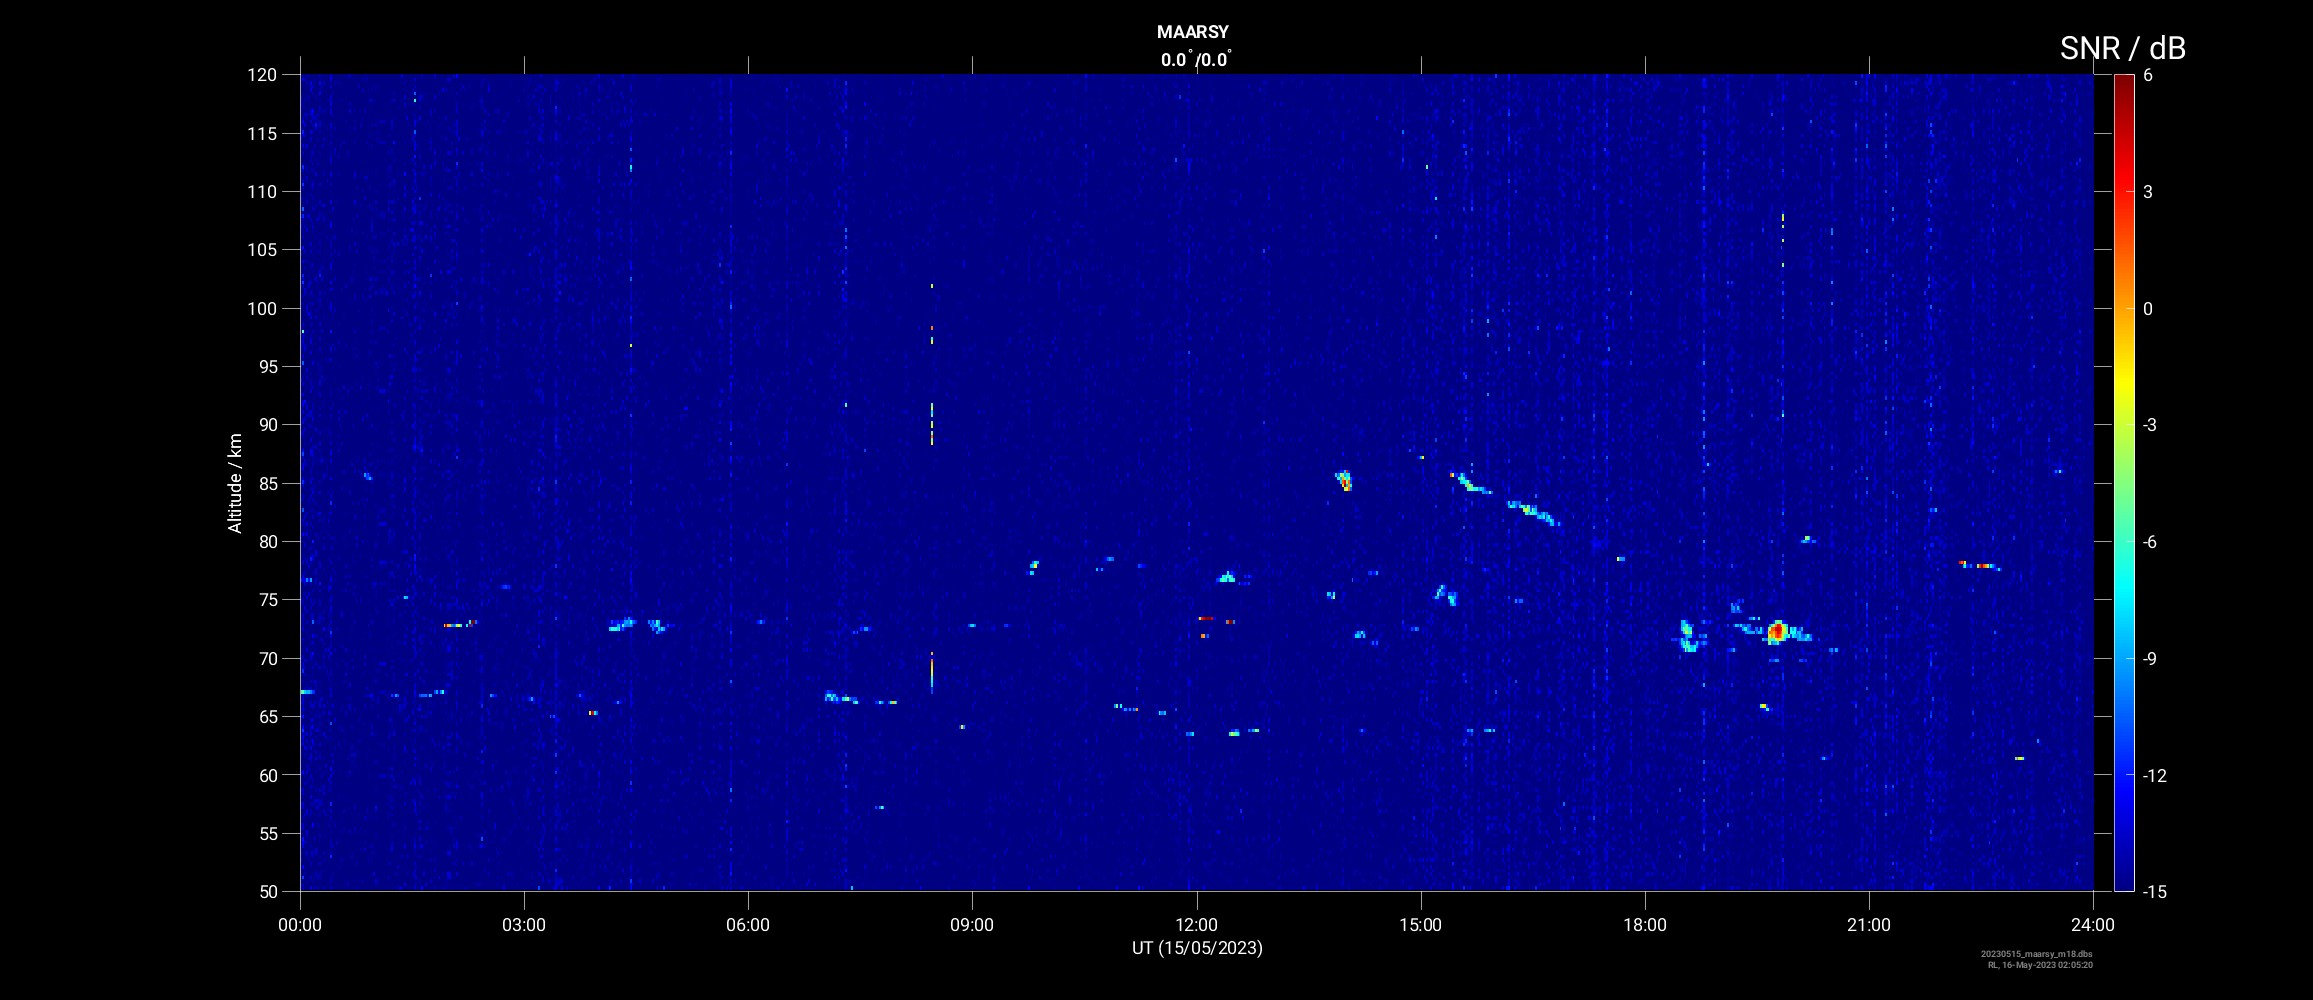Click the MAARSY plot title

(1192, 32)
